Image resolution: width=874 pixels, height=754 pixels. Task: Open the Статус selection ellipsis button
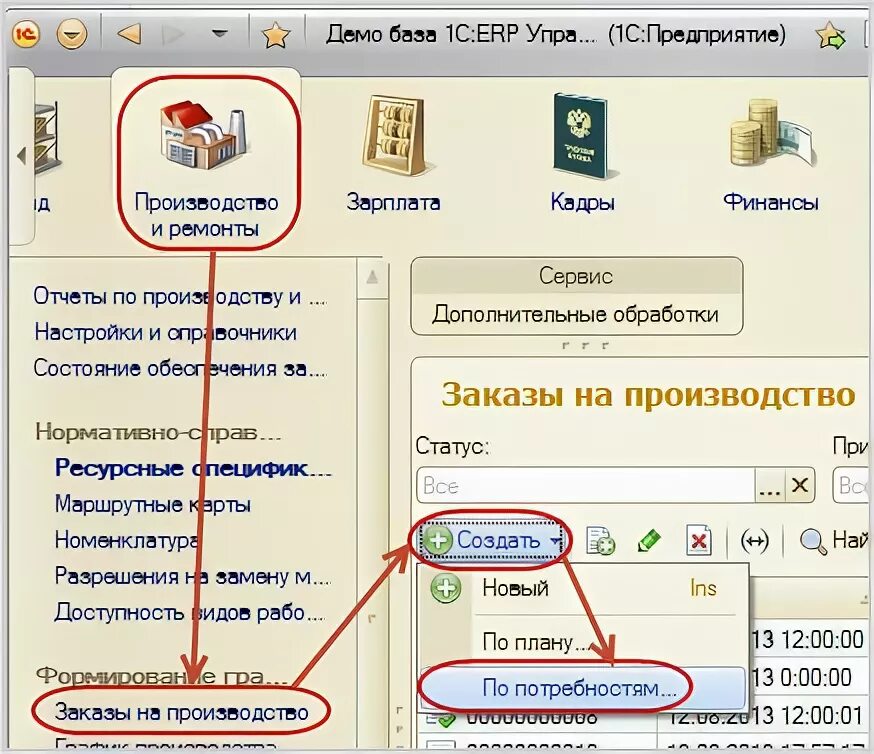pos(770,485)
